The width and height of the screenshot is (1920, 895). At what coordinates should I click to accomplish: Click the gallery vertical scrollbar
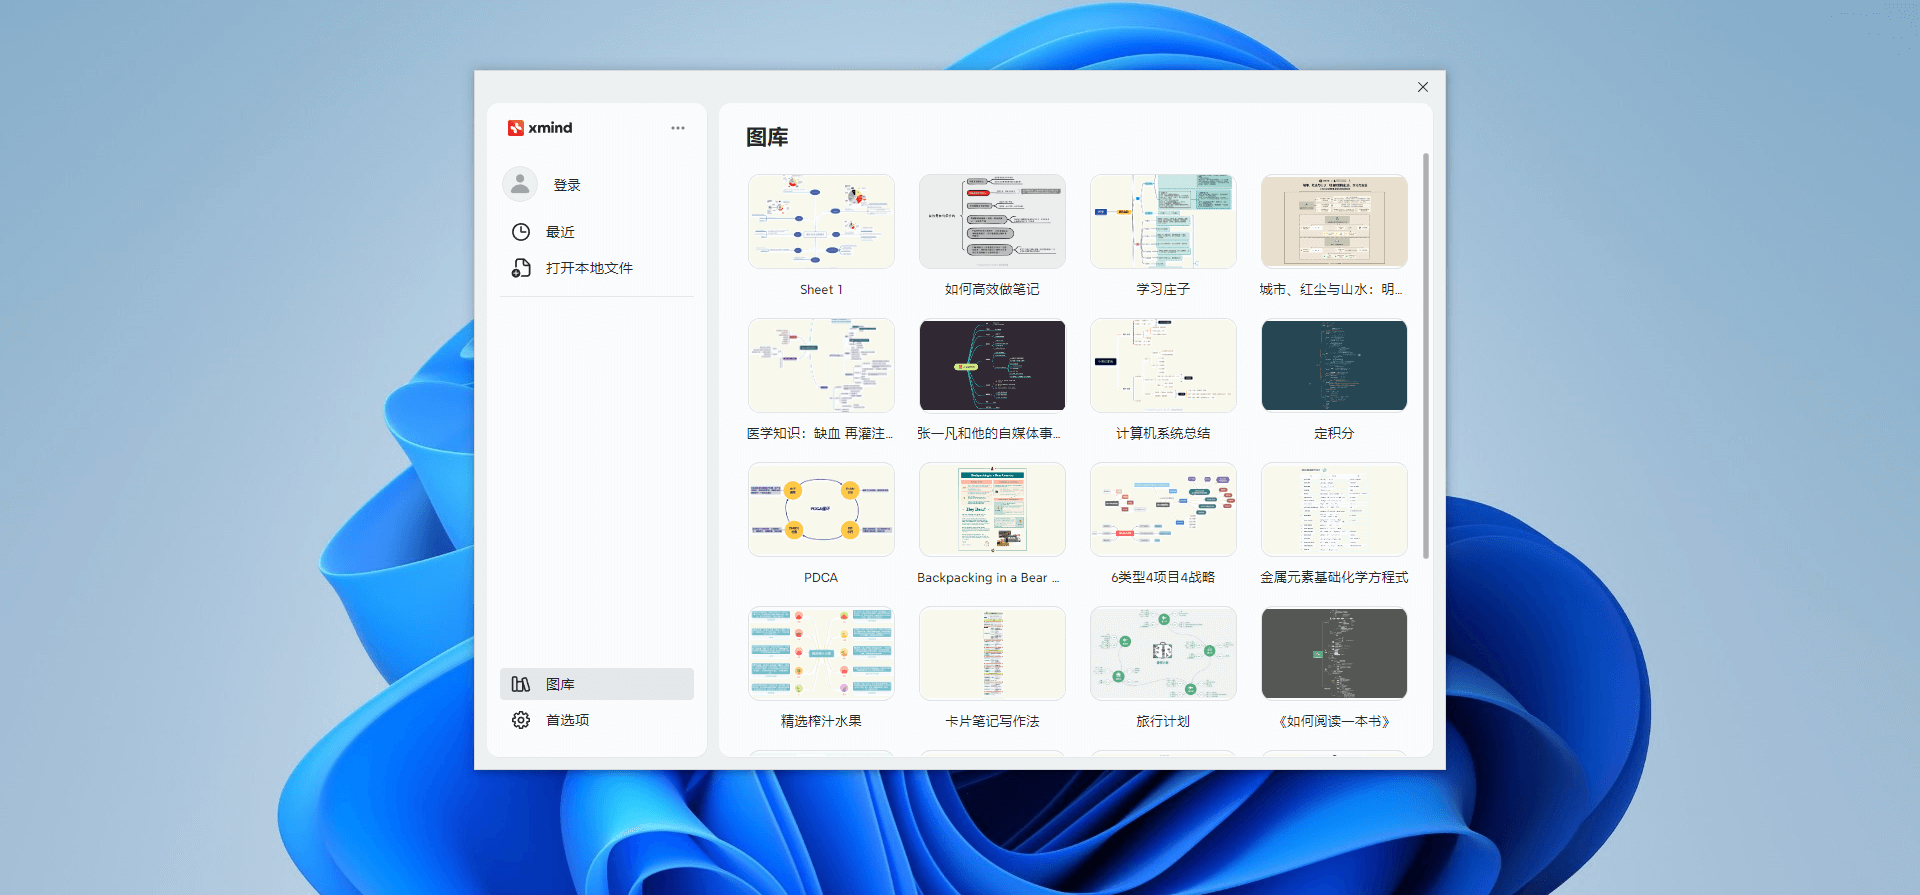click(1425, 356)
